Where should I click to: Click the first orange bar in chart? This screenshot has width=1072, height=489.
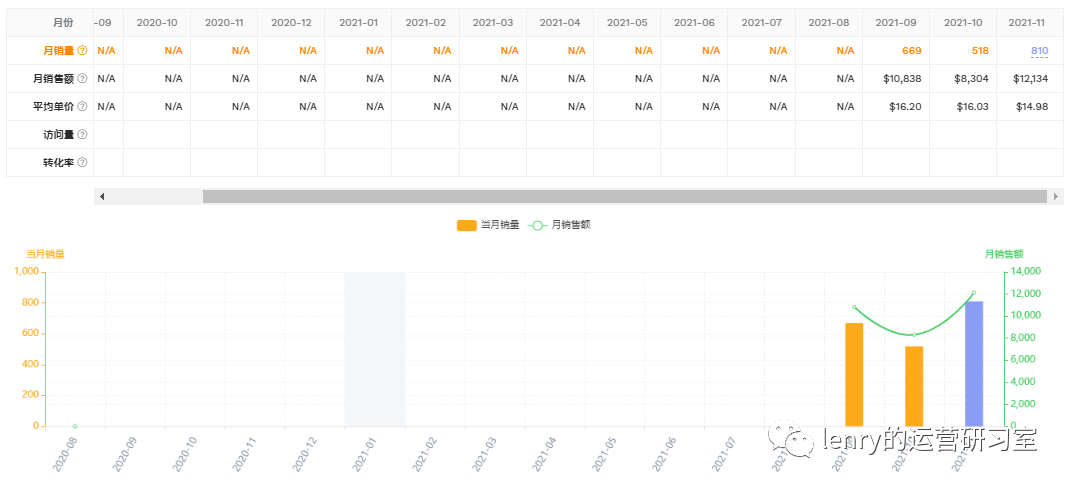pos(854,375)
